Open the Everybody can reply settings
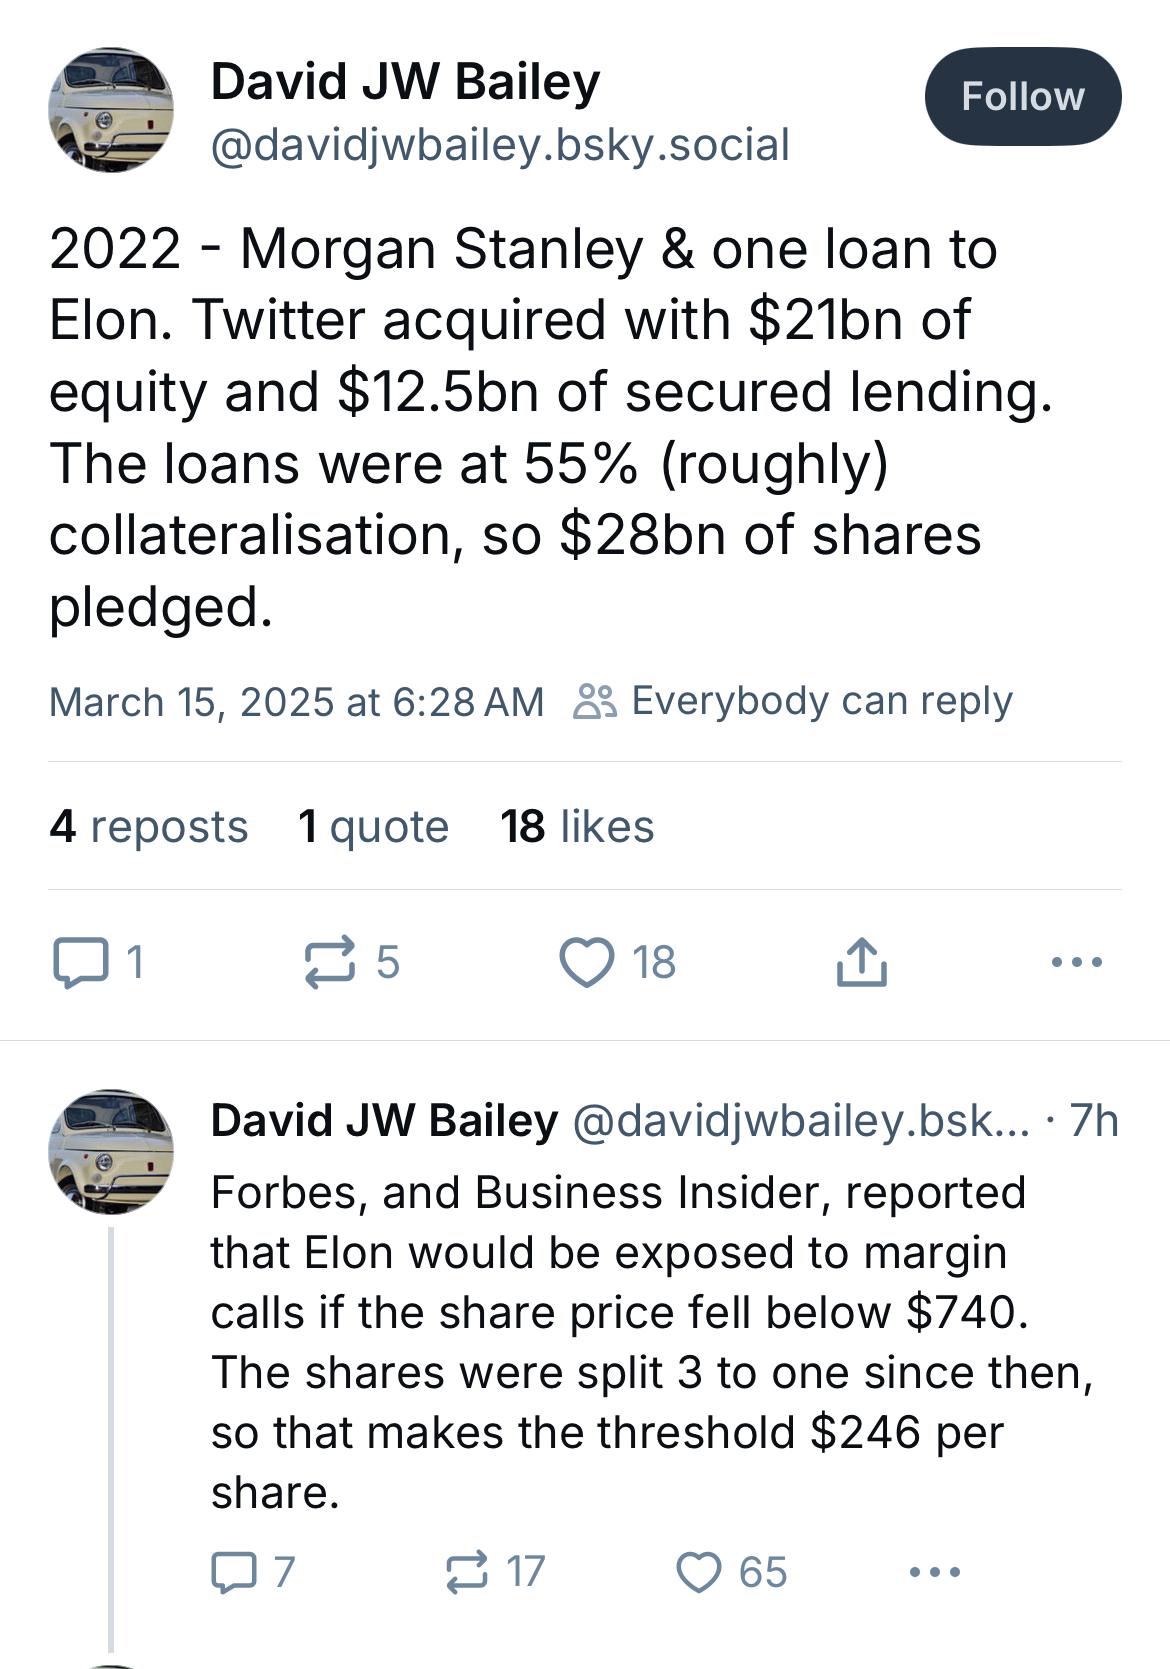Viewport: 1170px width, 1669px height. click(x=793, y=701)
